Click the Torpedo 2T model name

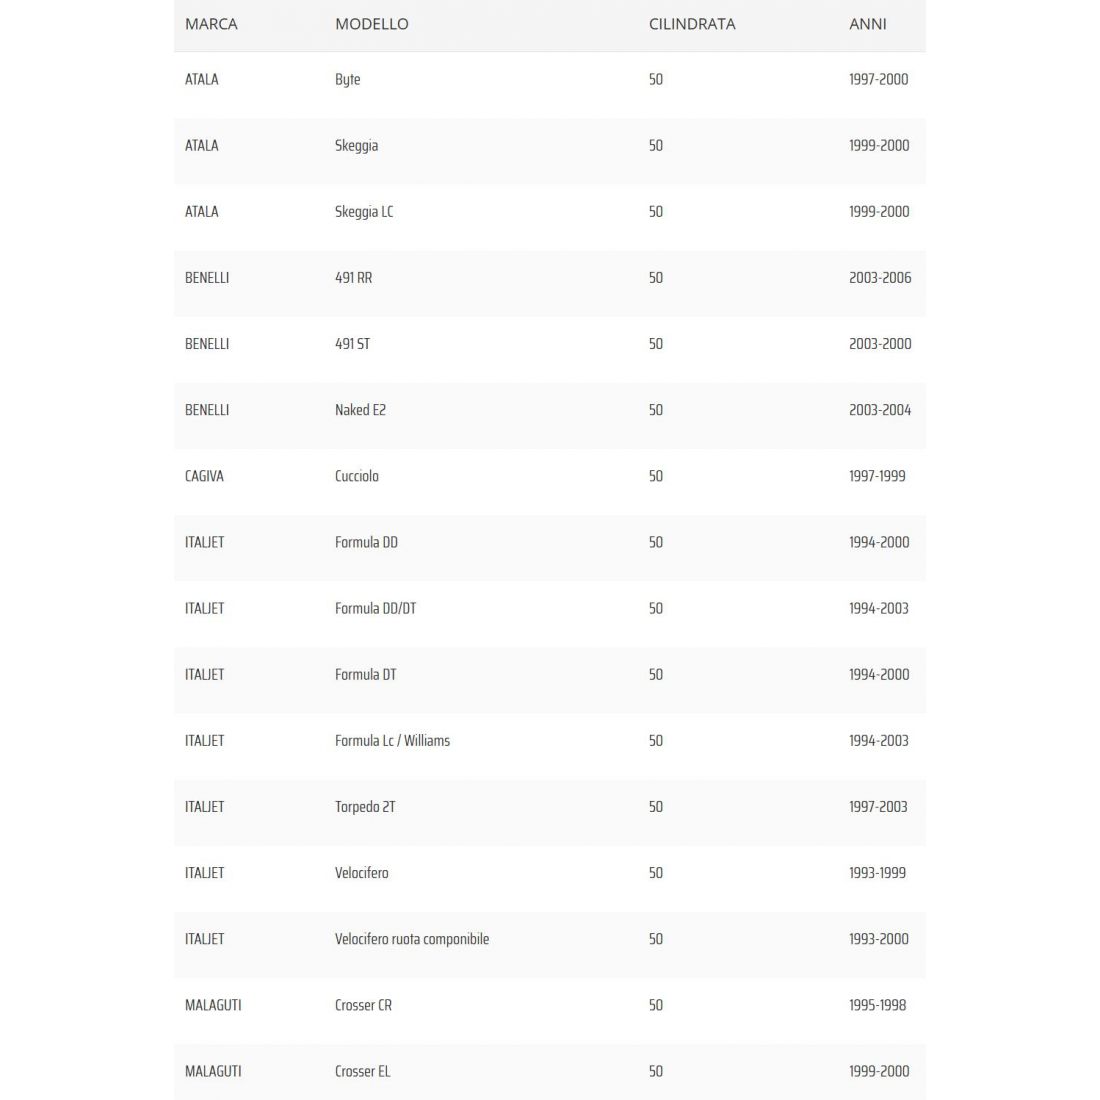coord(365,807)
